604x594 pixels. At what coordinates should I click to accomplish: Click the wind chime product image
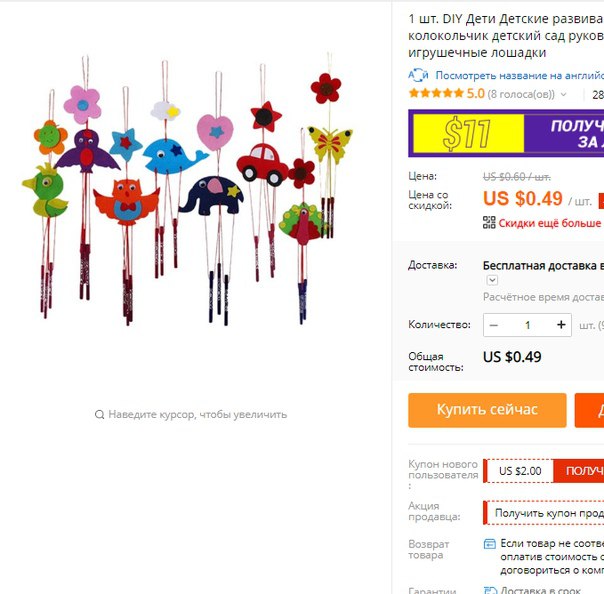pos(188,189)
